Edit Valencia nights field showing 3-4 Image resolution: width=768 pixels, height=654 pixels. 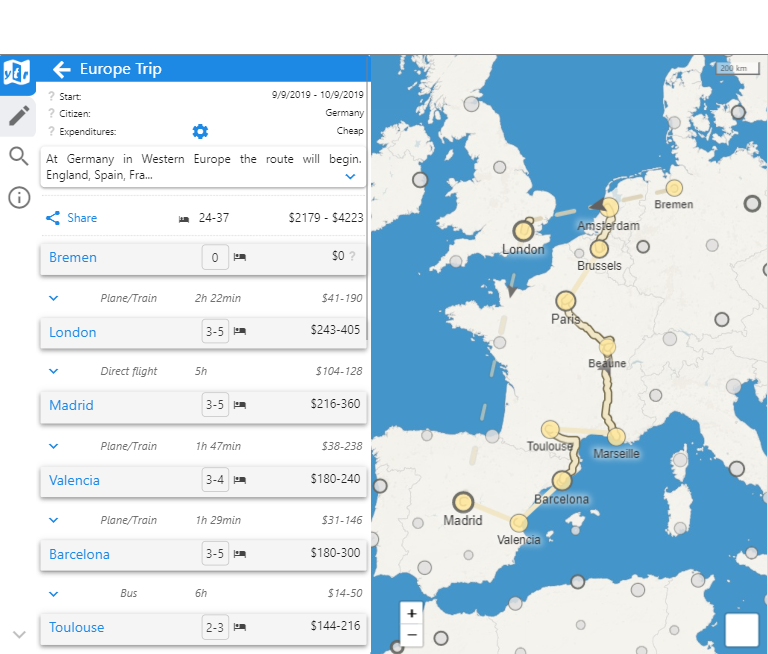pyautogui.click(x=215, y=480)
